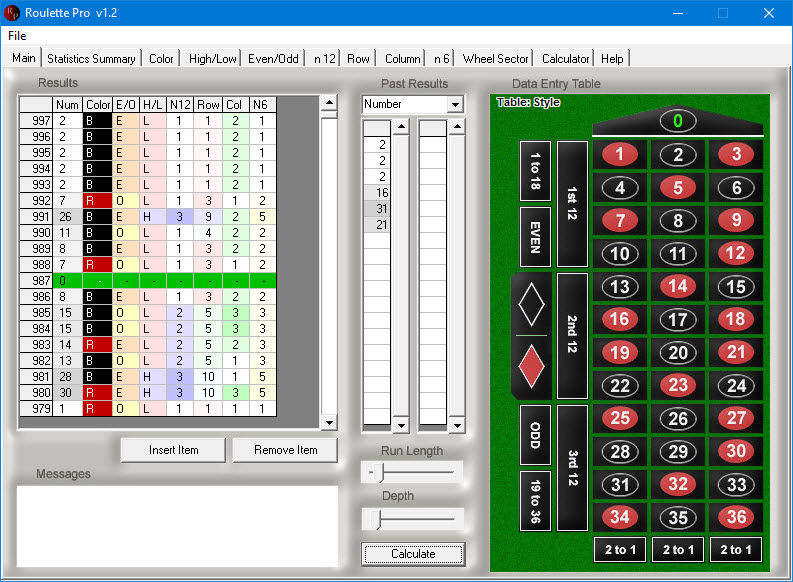Viewport: 793px width, 582px height.
Task: Select value 31 in Past Results list
Action: pyautogui.click(x=377, y=209)
